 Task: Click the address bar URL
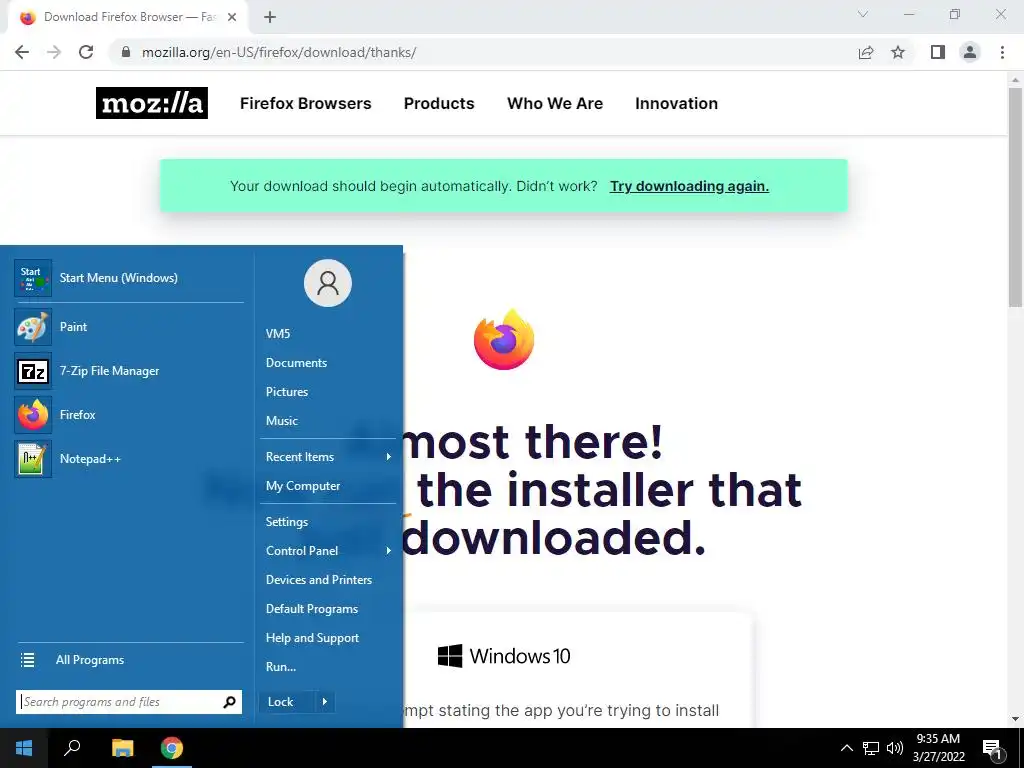[x=279, y=52]
